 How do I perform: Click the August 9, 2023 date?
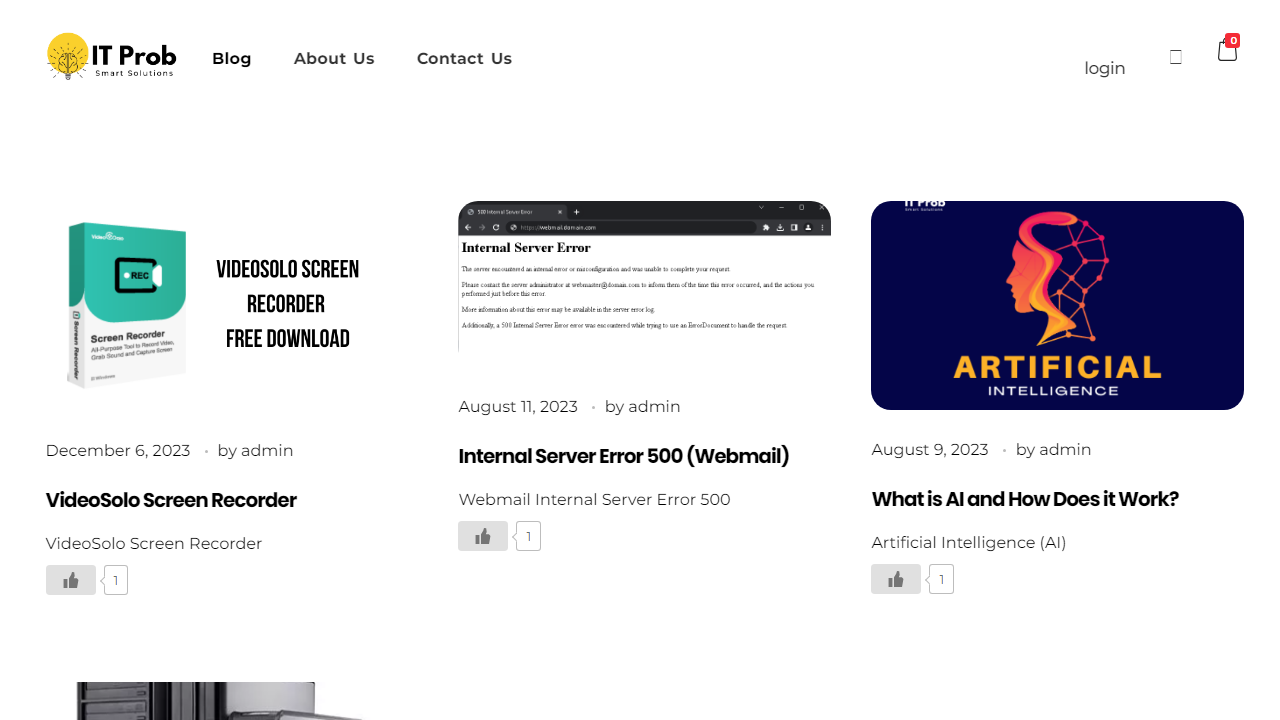(x=930, y=449)
